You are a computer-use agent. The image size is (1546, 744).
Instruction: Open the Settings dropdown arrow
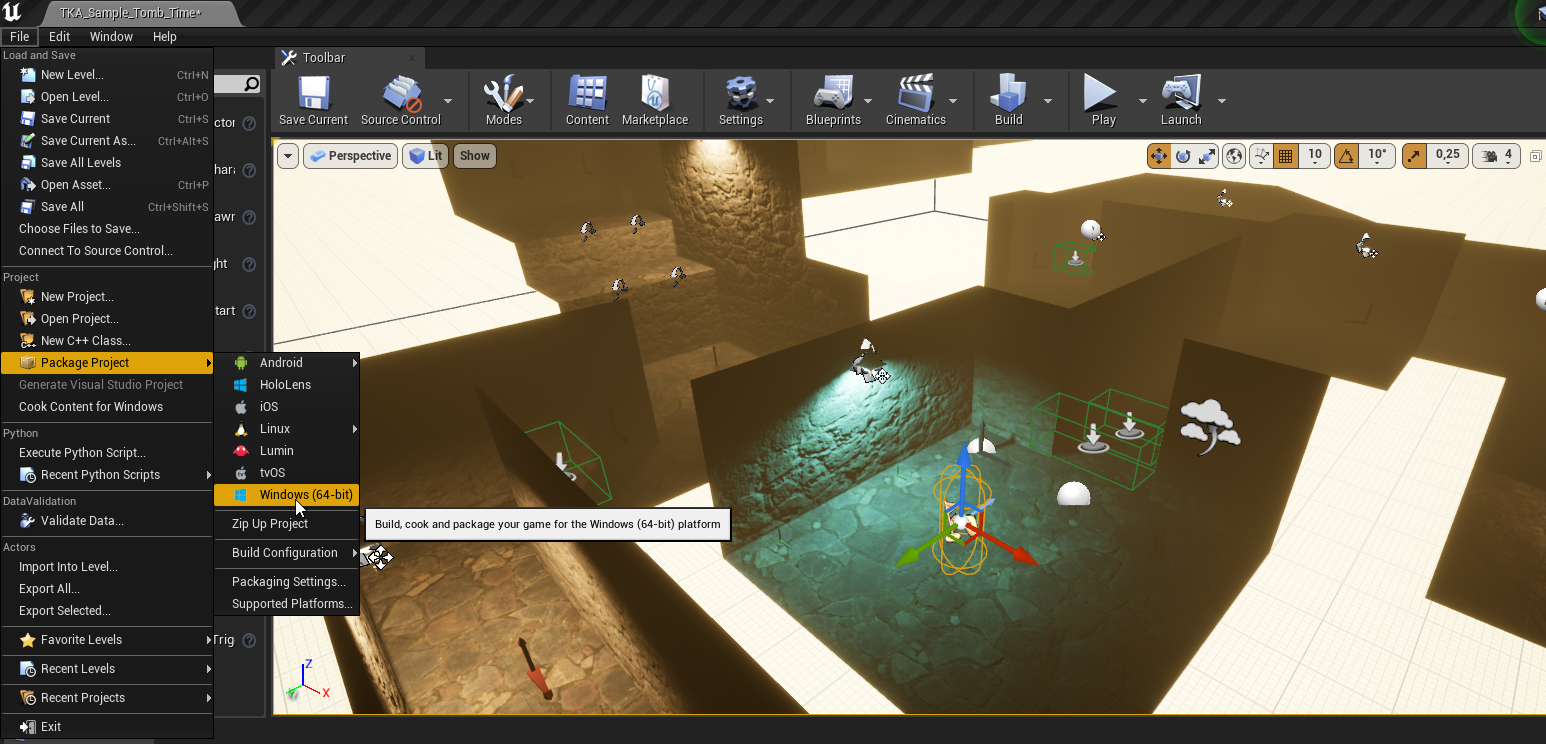pyautogui.click(x=770, y=101)
